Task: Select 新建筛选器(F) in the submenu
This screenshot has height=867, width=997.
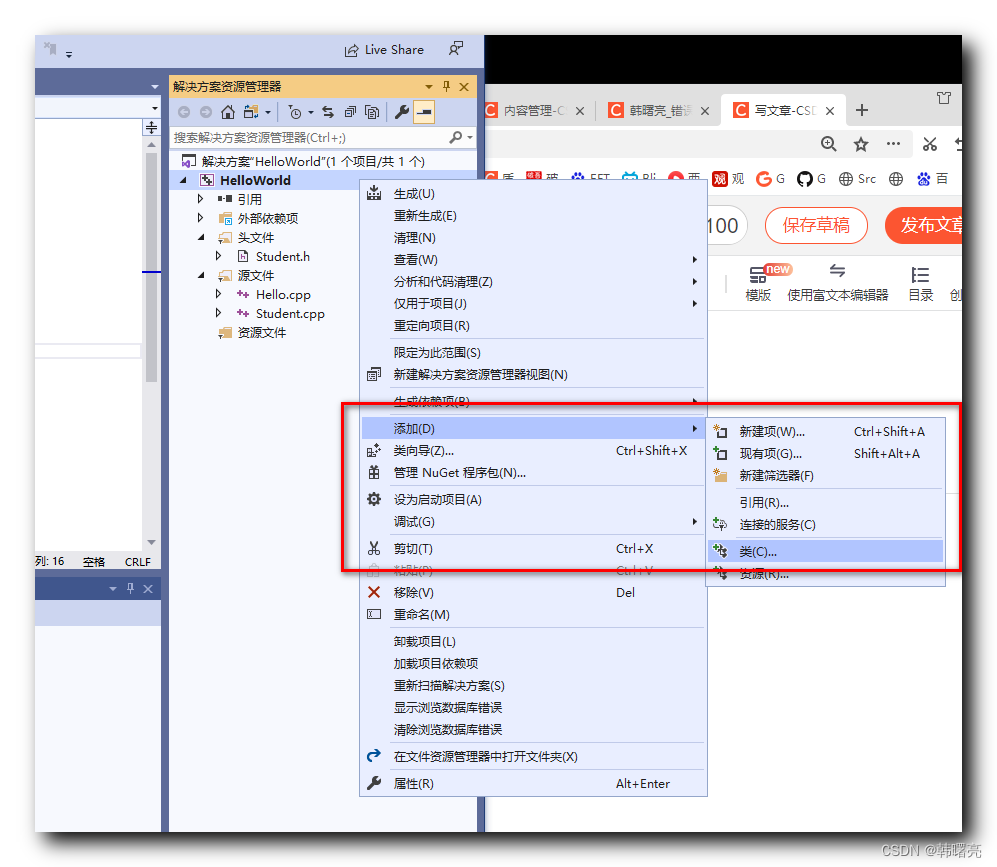Action: point(825,475)
